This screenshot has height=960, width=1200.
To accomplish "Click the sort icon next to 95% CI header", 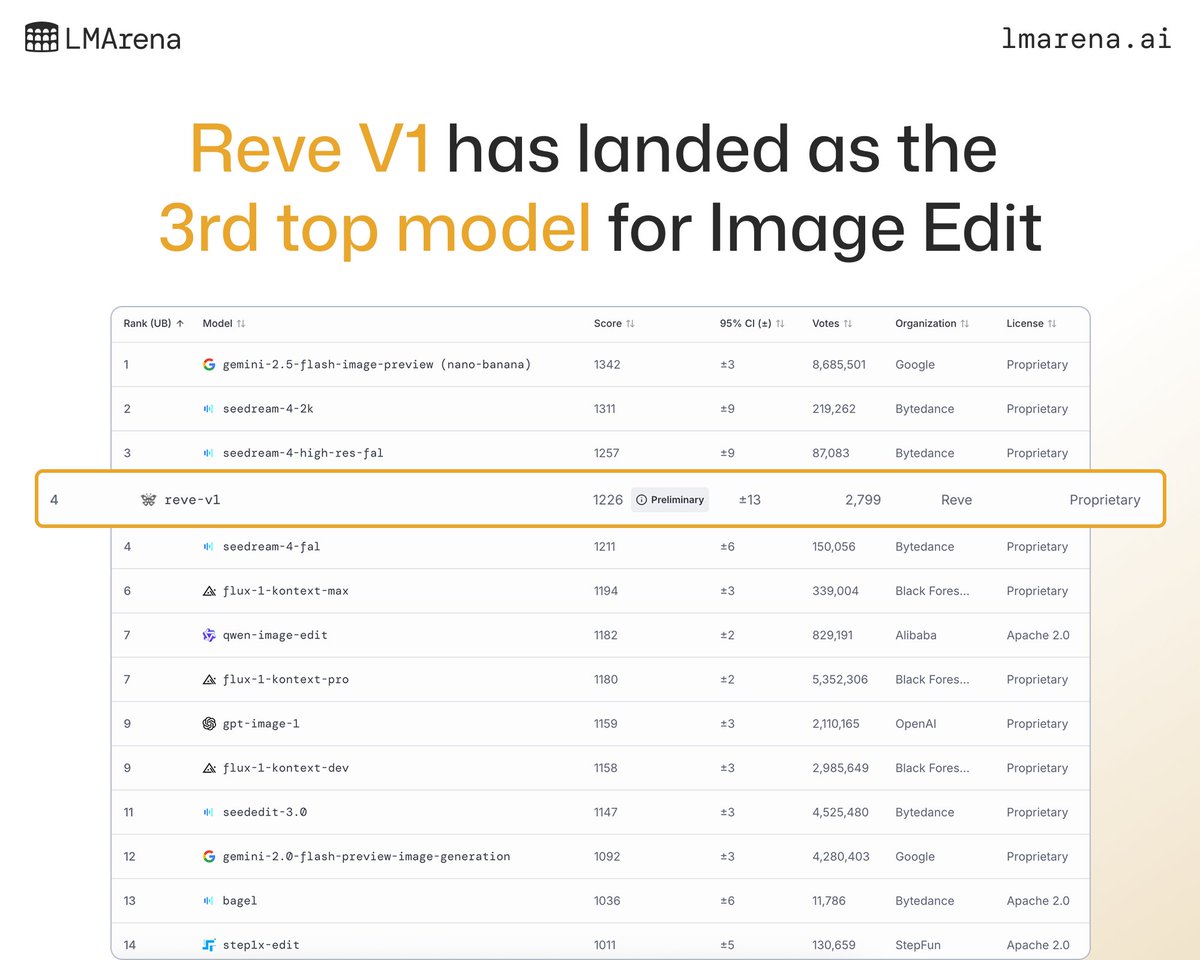I will pos(780,324).
